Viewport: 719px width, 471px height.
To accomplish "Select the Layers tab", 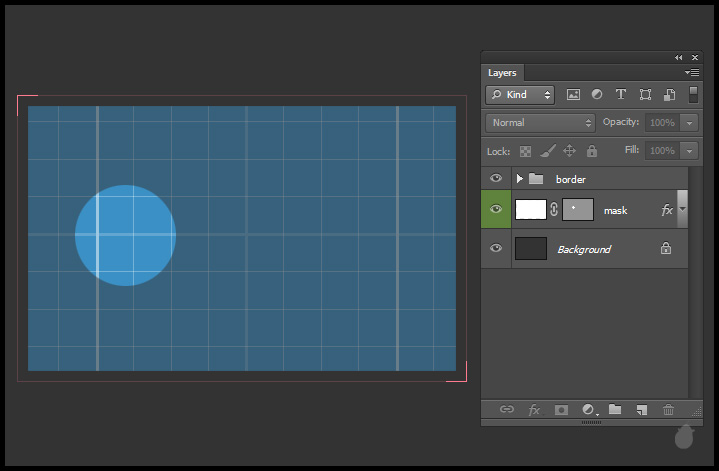I will (x=502, y=73).
